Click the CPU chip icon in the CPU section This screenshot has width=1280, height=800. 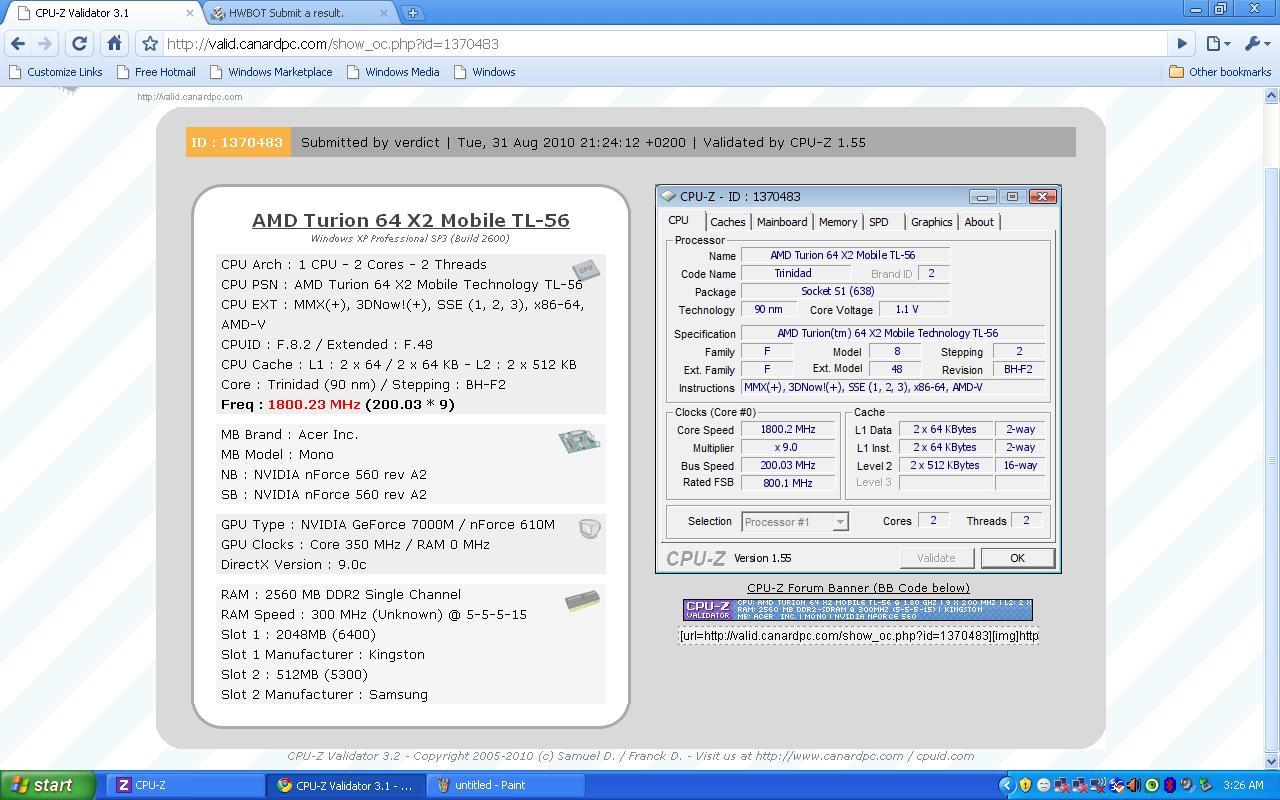586,270
